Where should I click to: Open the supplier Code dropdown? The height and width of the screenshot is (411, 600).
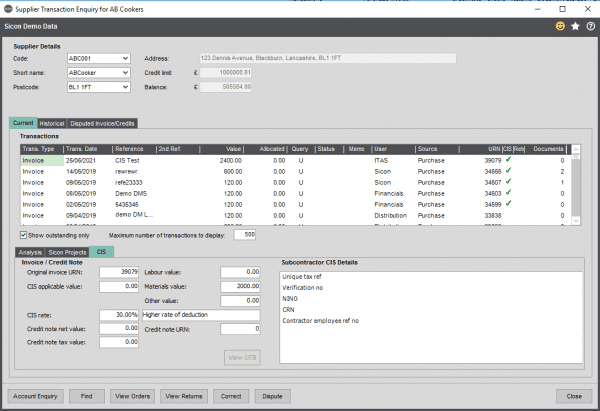[125, 59]
